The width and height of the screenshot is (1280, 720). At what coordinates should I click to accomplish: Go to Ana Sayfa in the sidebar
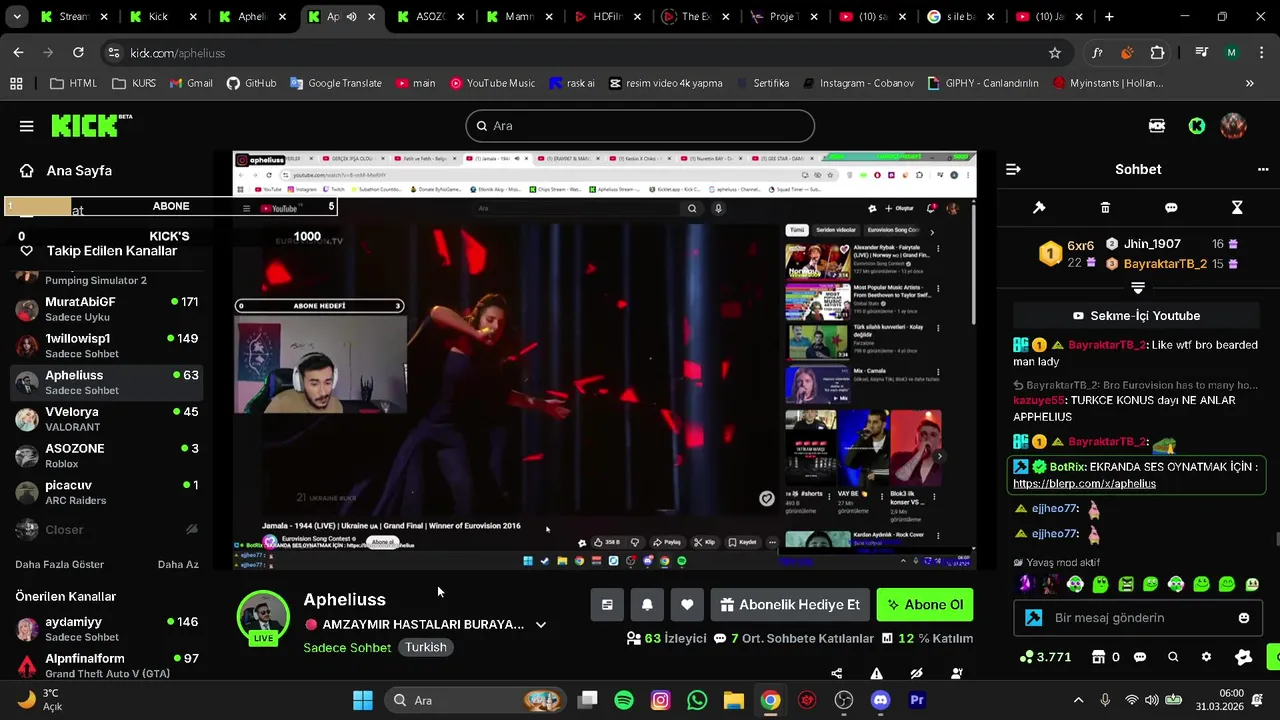pos(66,171)
